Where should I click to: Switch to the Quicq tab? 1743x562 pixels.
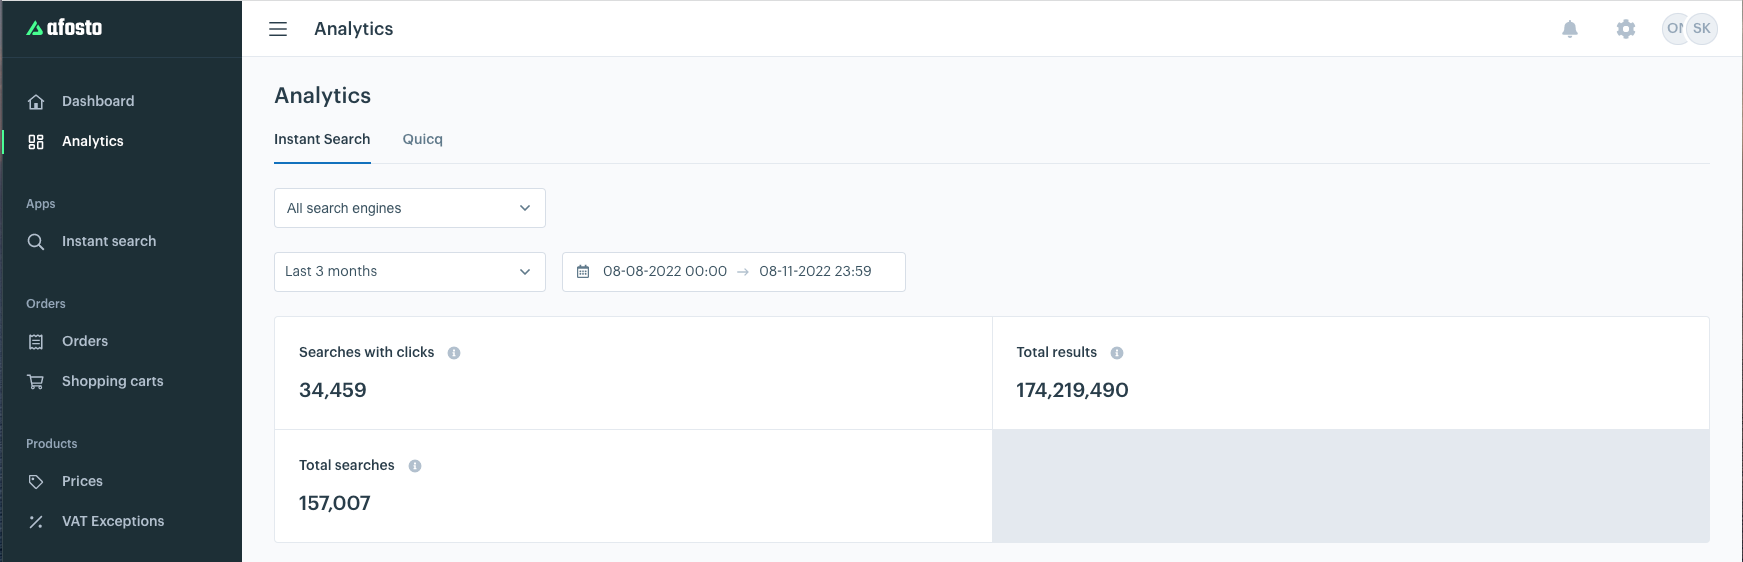(422, 139)
